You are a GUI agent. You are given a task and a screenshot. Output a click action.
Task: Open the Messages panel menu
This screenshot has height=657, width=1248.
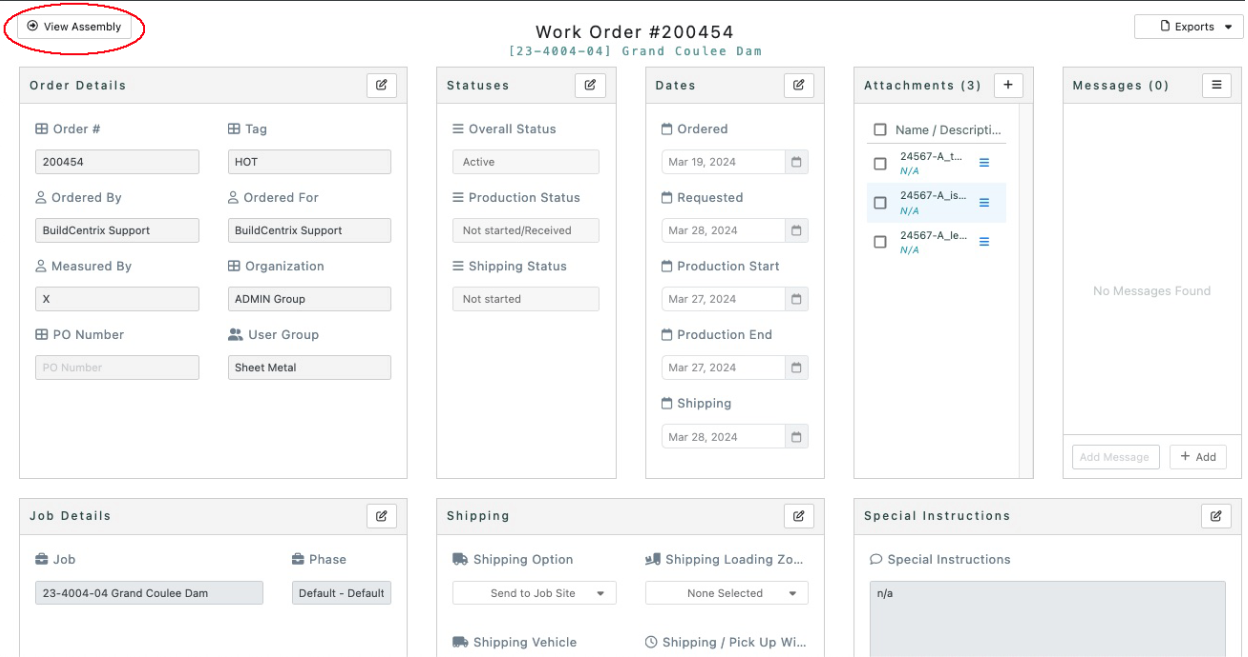pos(1216,85)
